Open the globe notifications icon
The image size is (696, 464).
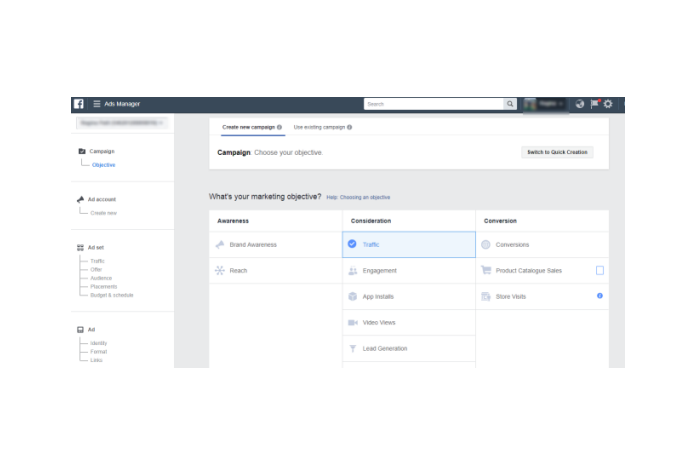[579, 104]
